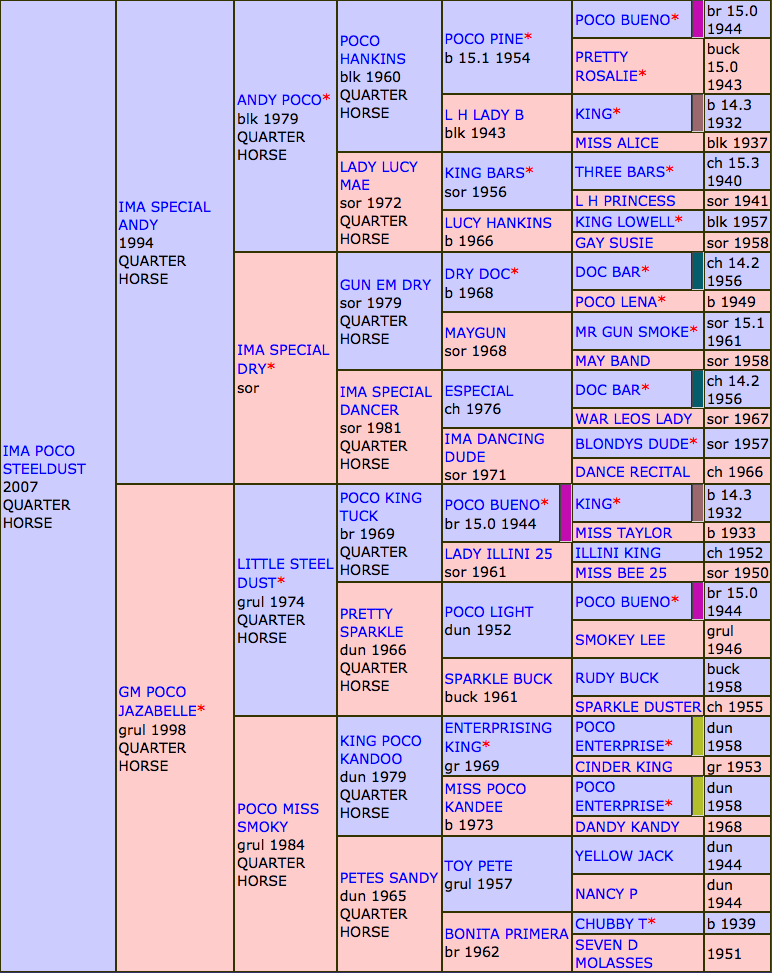This screenshot has height=973, width=773.
Task: Open the GUN EM DRY link
Action: point(385,285)
